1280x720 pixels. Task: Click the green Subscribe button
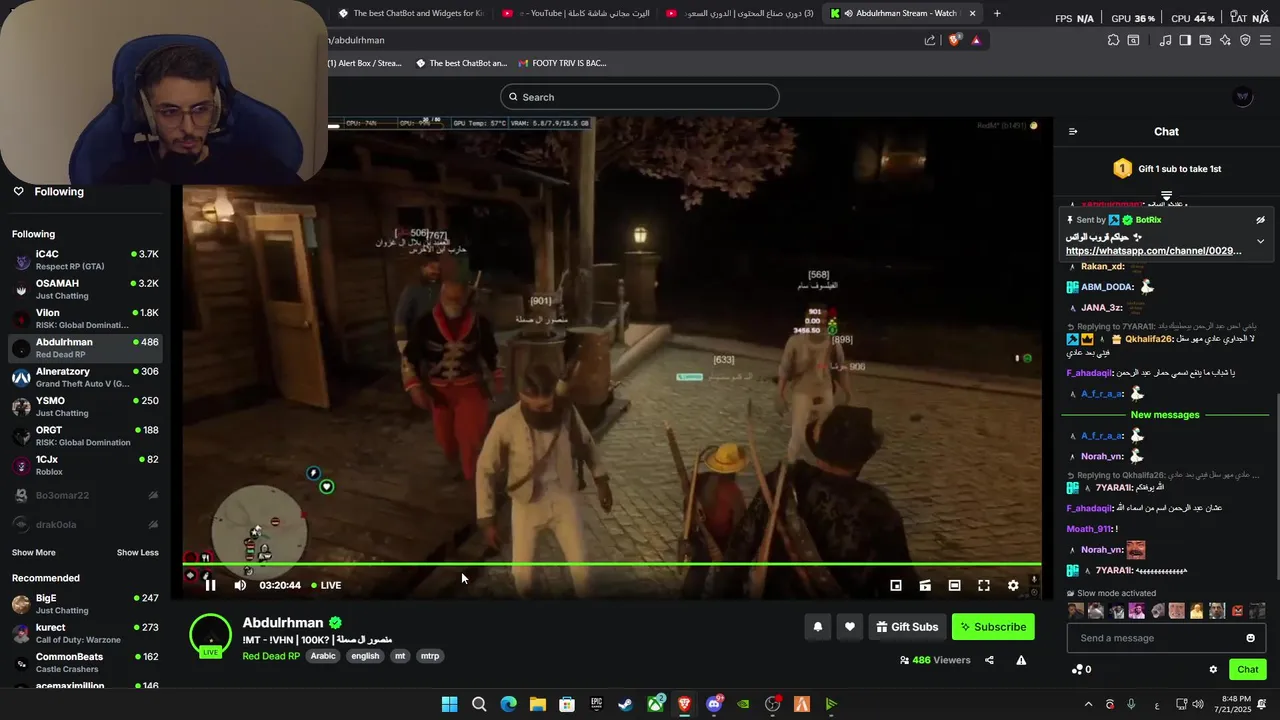[993, 627]
